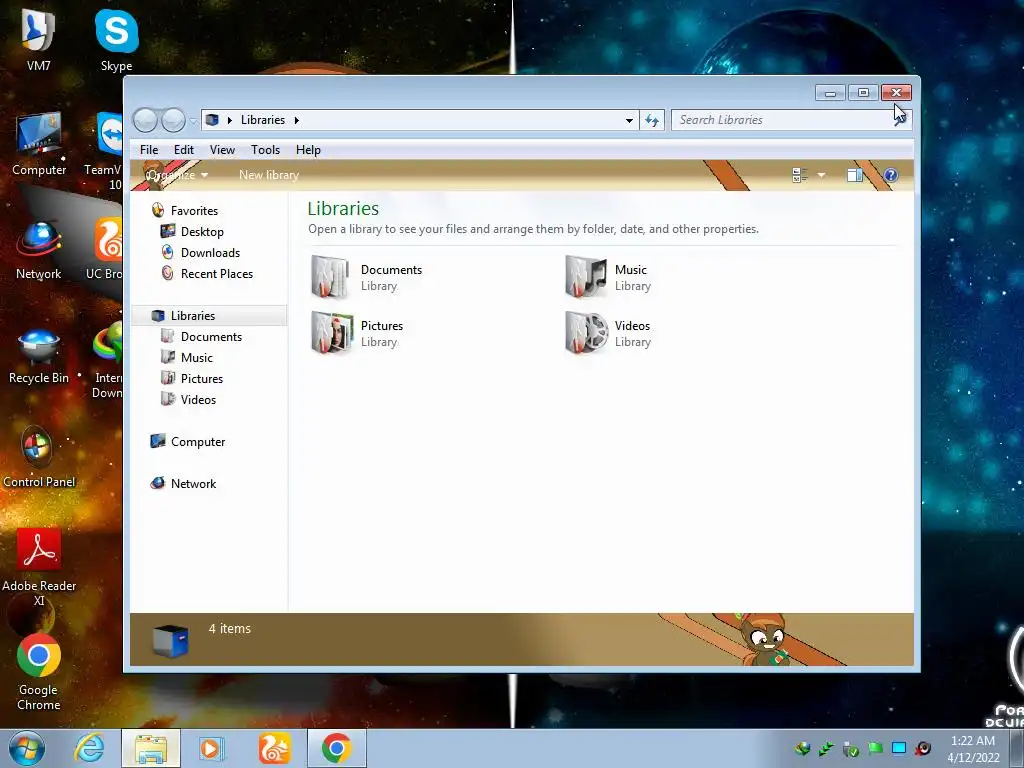Click the Windows Start button

click(26, 748)
